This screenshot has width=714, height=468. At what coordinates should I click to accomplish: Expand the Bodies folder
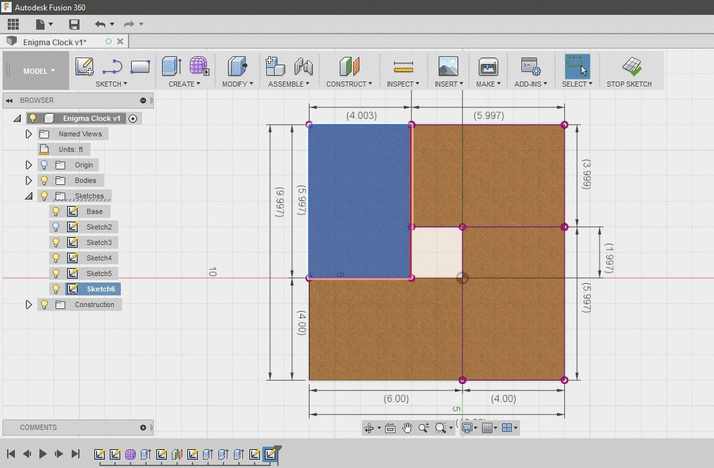(x=28, y=180)
